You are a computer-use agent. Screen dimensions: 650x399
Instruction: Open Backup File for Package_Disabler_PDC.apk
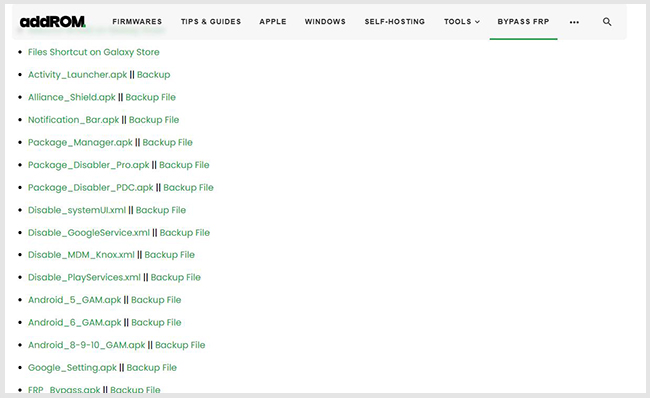(188, 188)
